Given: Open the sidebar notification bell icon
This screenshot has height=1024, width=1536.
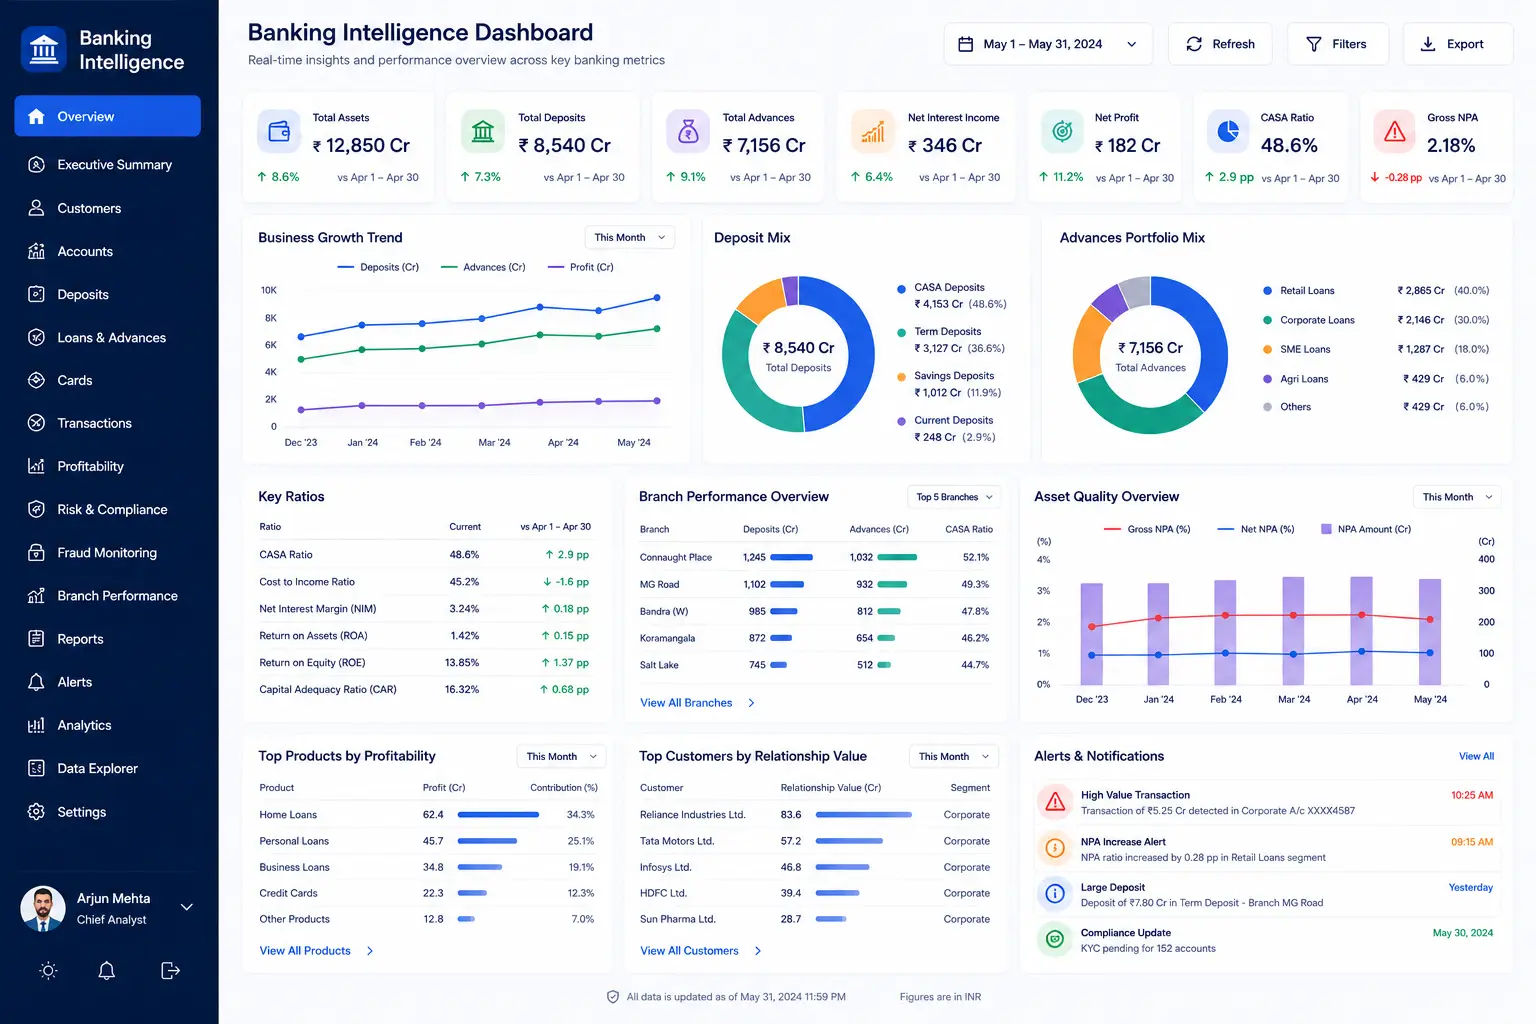Looking at the screenshot, I should 107,970.
